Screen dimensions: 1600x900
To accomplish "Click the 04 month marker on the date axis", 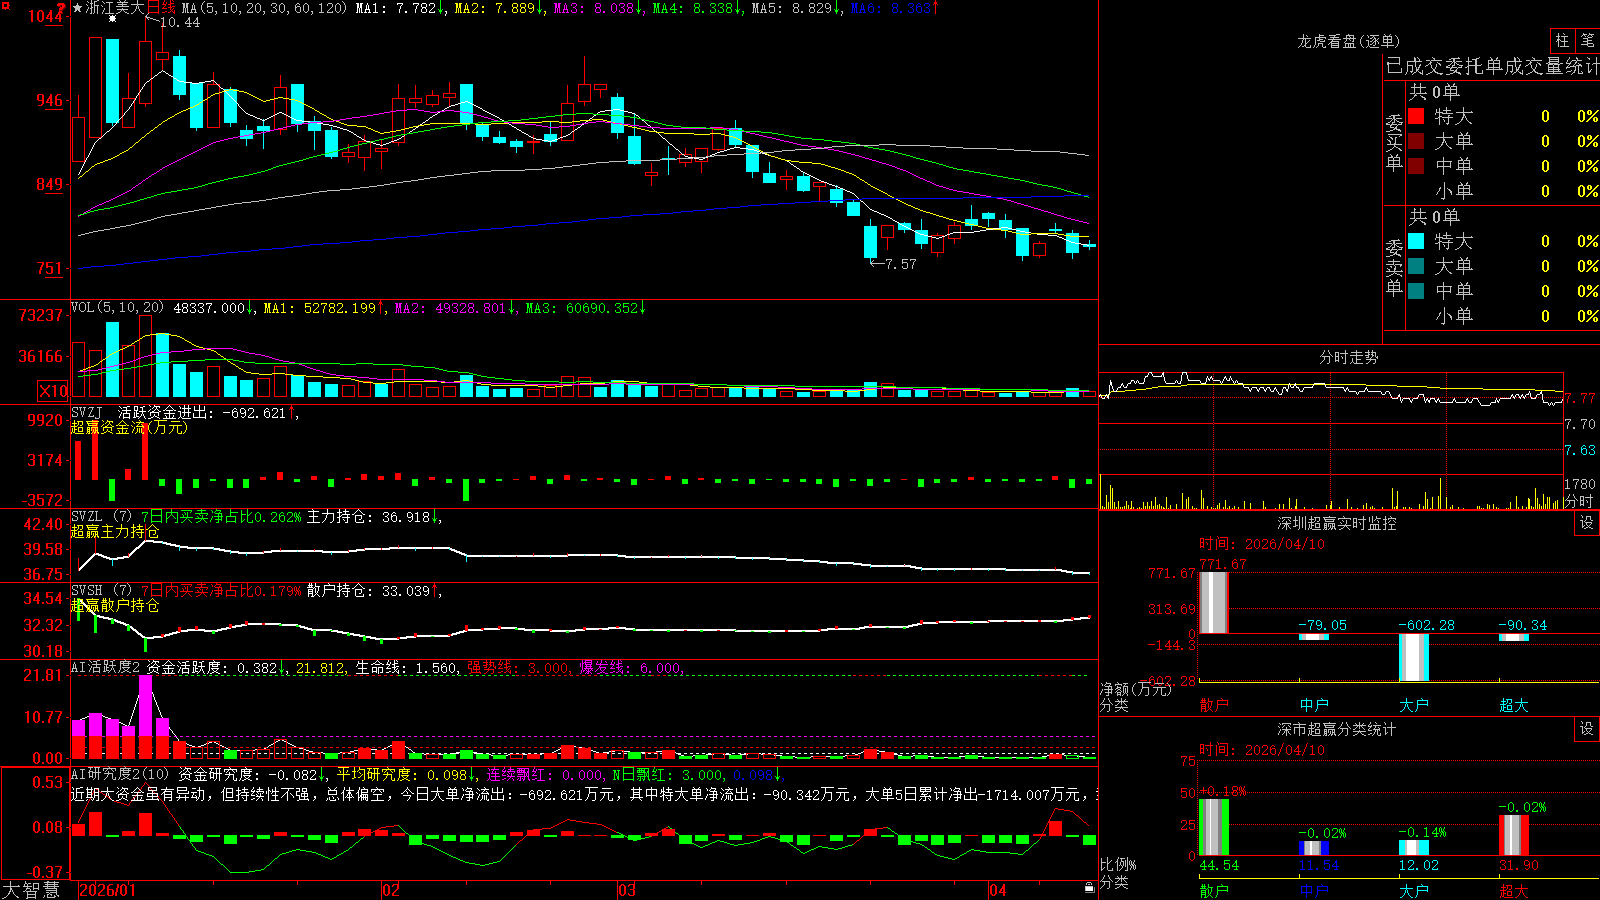I will 997,890.
